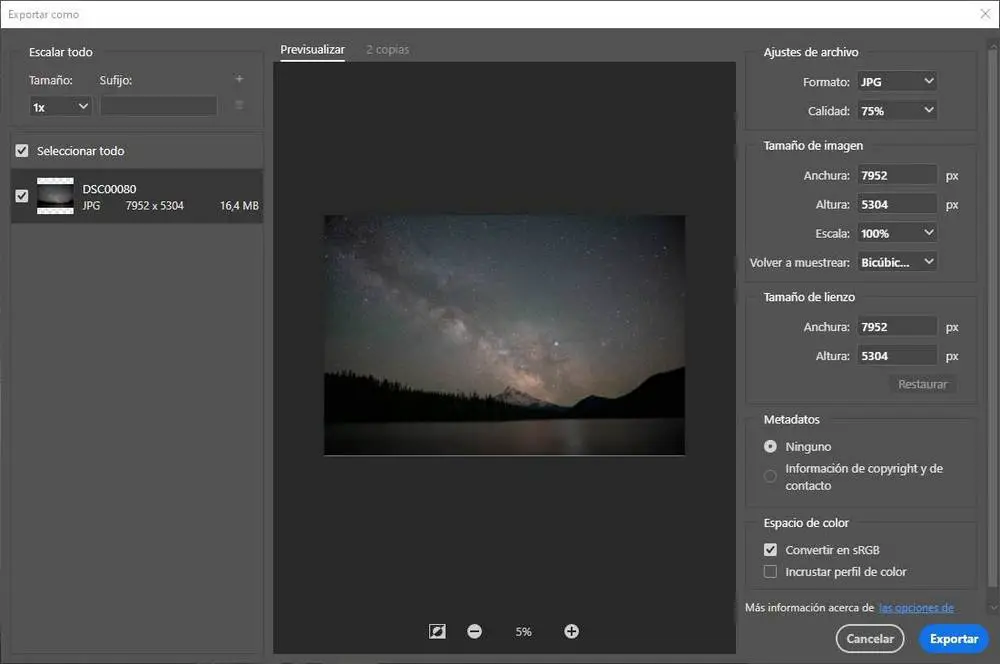Click the Anchura field under Tamaño de imagen

click(897, 175)
